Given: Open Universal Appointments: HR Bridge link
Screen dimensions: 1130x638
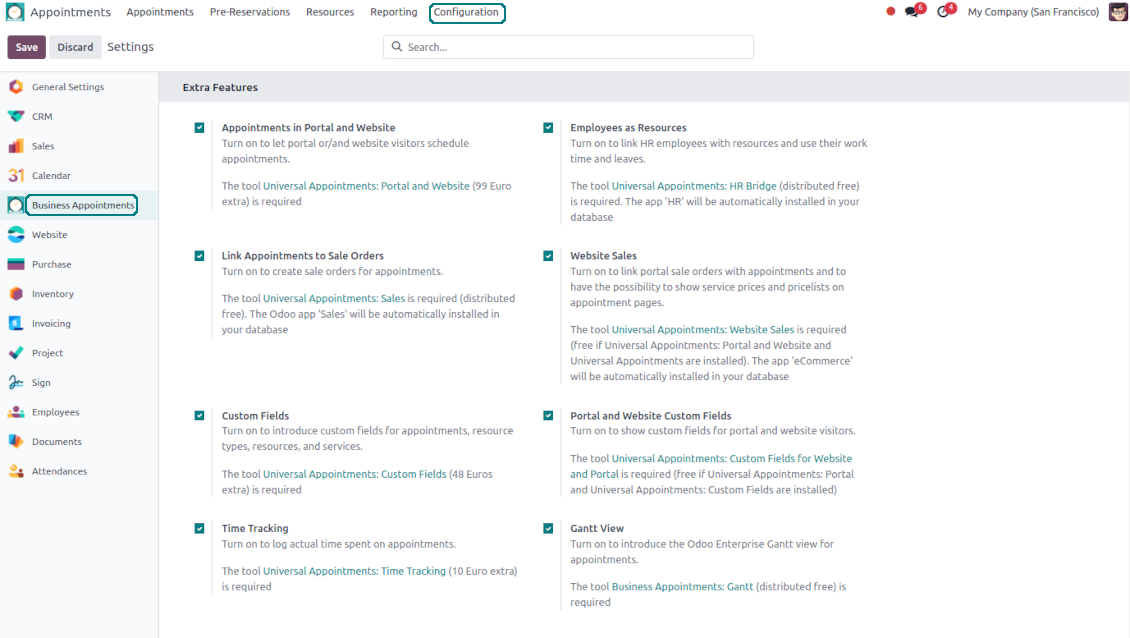Looking at the screenshot, I should [x=694, y=186].
